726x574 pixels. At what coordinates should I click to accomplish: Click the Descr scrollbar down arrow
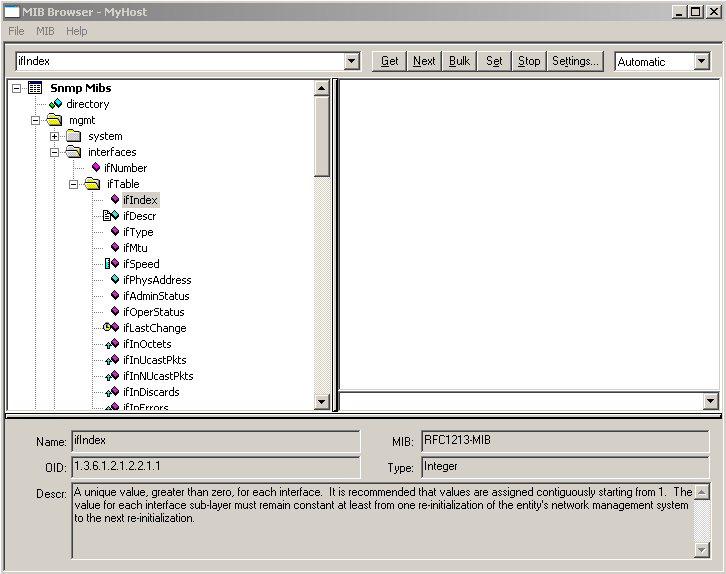[702, 549]
